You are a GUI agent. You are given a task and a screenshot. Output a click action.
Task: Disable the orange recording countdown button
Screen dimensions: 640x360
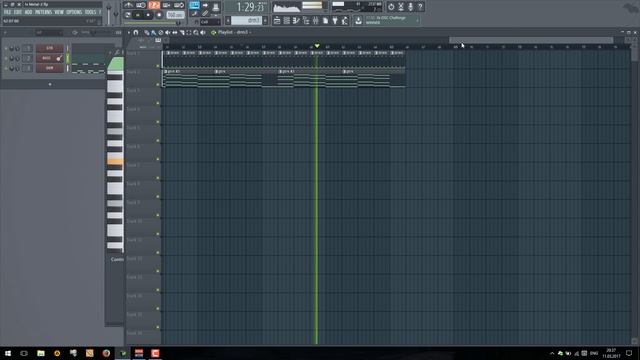pyautogui.click(x=154, y=5)
